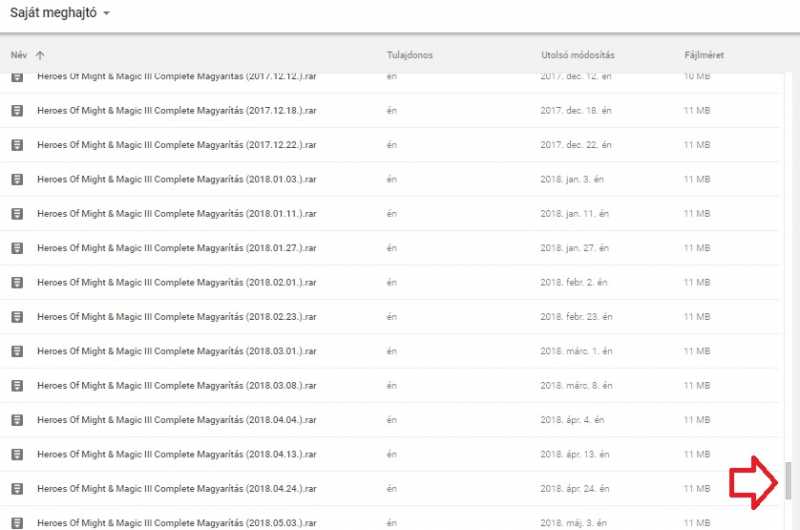Image resolution: width=800 pixels, height=530 pixels.
Task: Click the date 2018. ápr. 13. én
Action: 574,454
